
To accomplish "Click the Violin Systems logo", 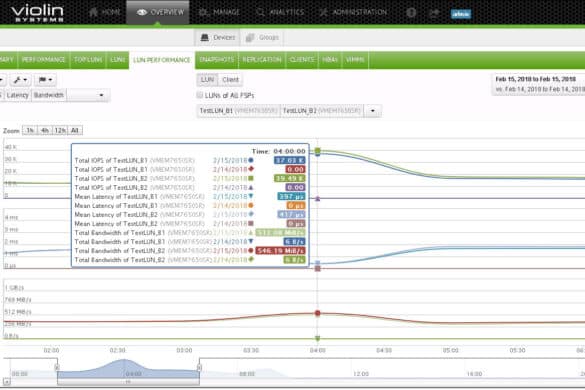I will click(x=37, y=13).
